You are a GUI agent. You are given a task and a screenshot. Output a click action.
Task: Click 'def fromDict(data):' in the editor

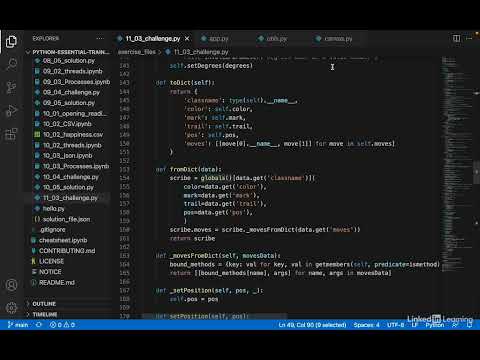pos(188,169)
